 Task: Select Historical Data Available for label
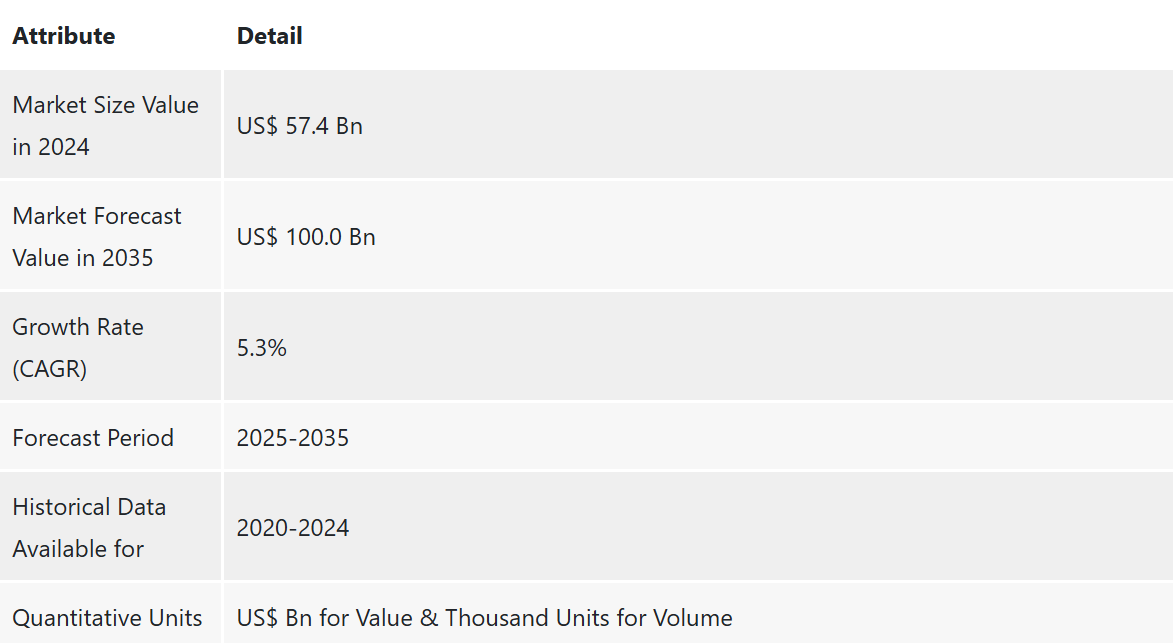click(89, 528)
